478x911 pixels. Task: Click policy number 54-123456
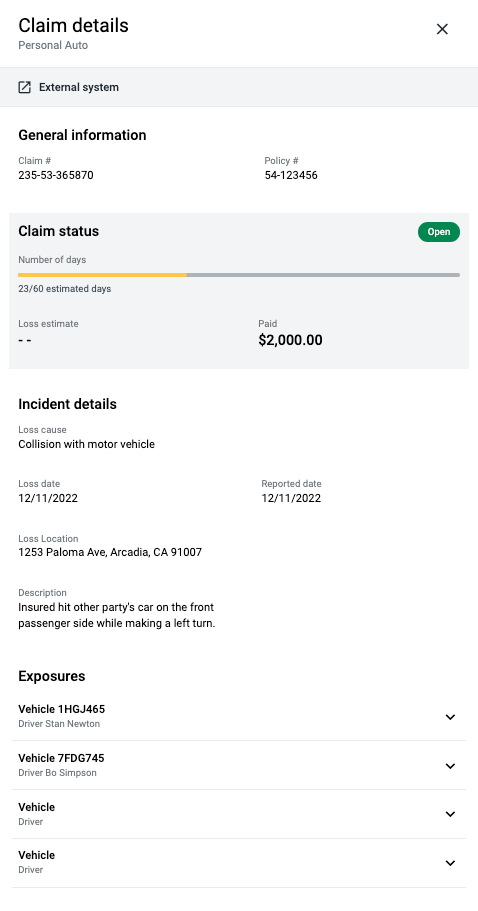pyautogui.click(x=291, y=175)
